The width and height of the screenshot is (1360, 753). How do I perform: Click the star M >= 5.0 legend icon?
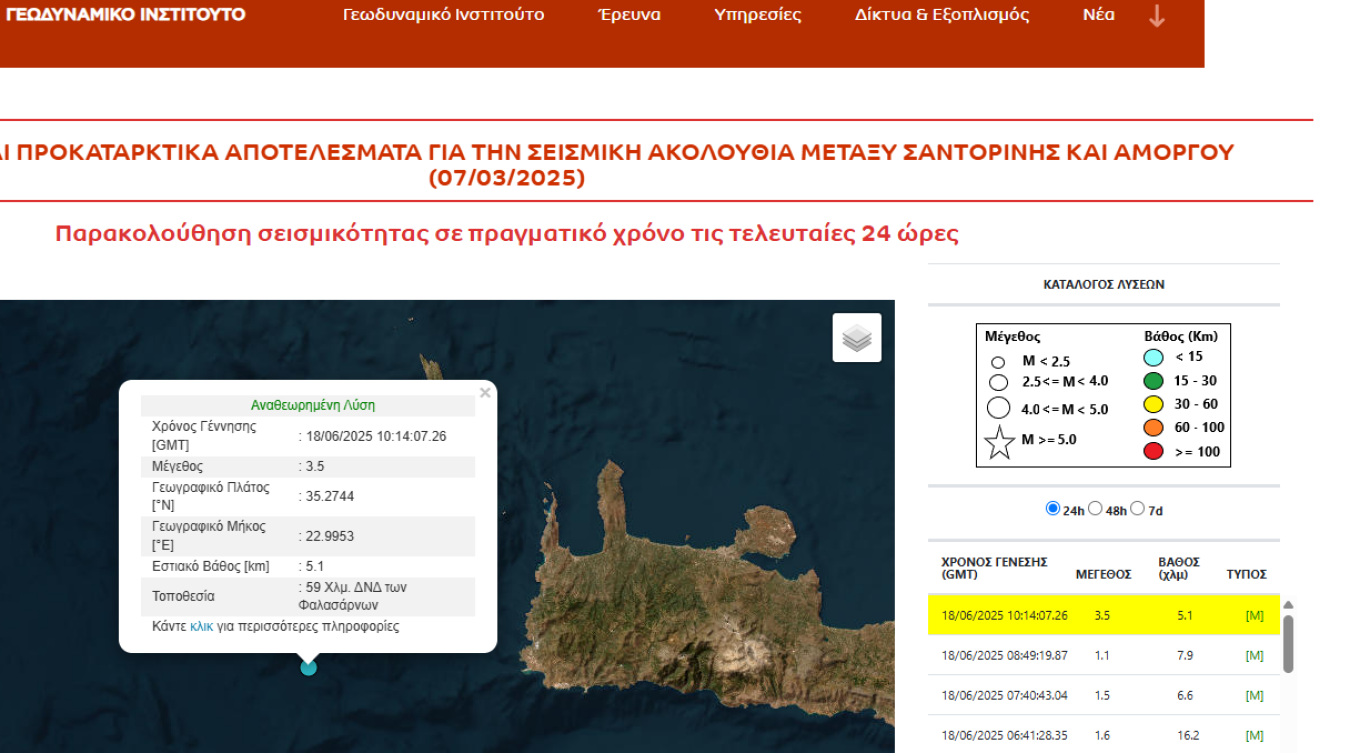point(1000,442)
